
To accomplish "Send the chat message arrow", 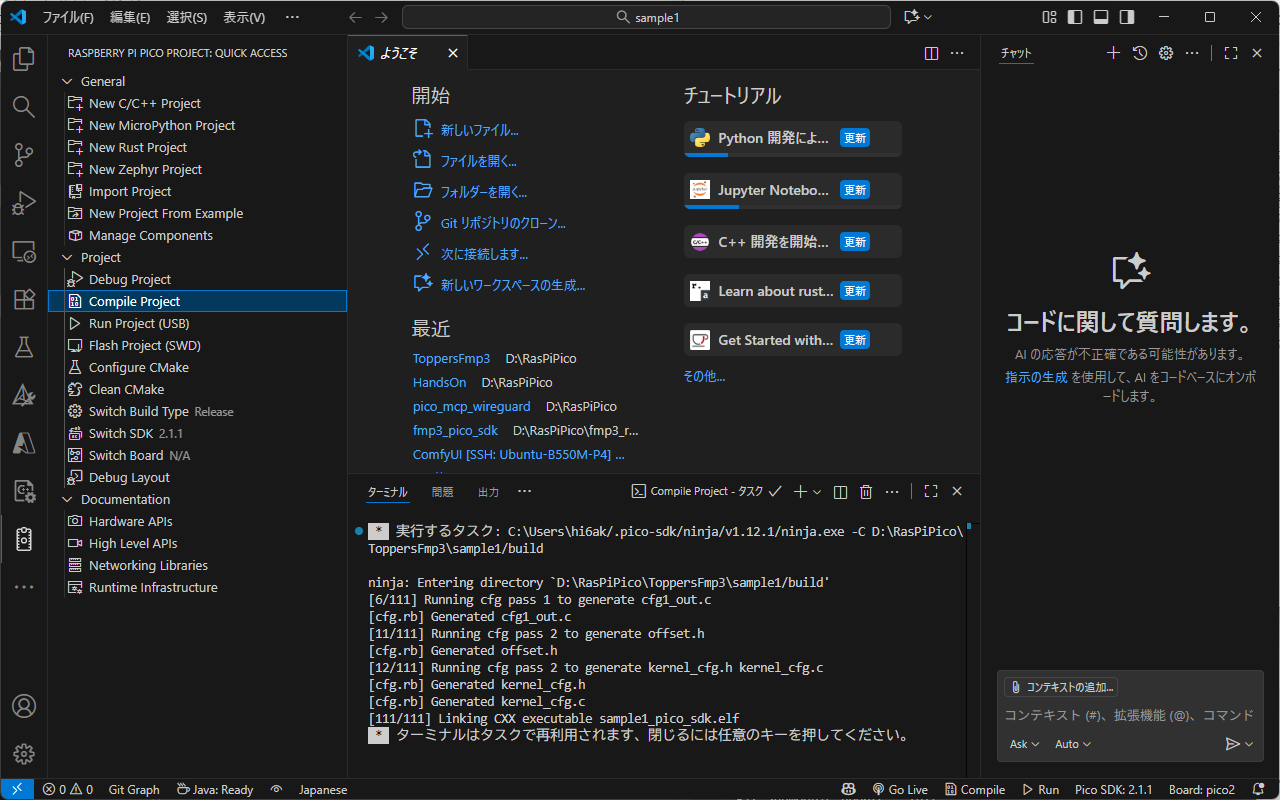I will 1232,744.
